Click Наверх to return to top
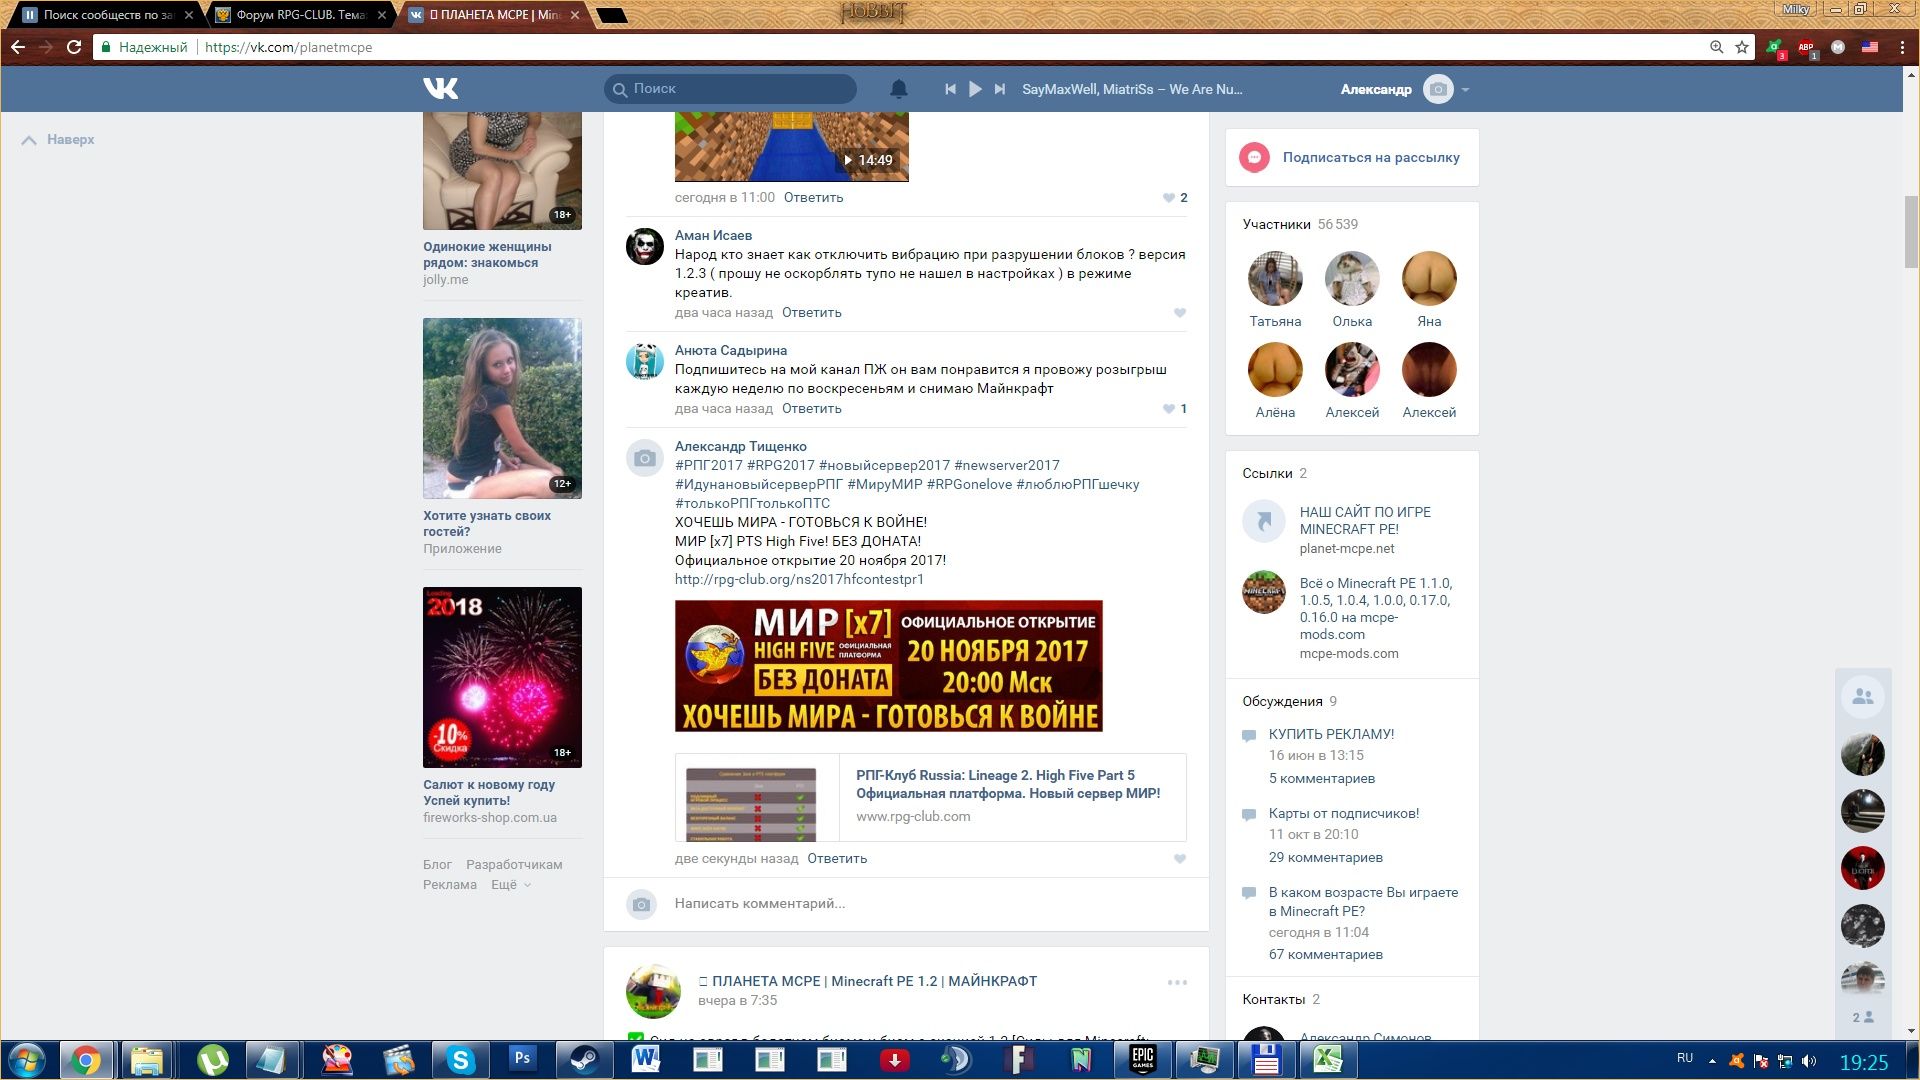This screenshot has width=1920, height=1080. (x=58, y=140)
